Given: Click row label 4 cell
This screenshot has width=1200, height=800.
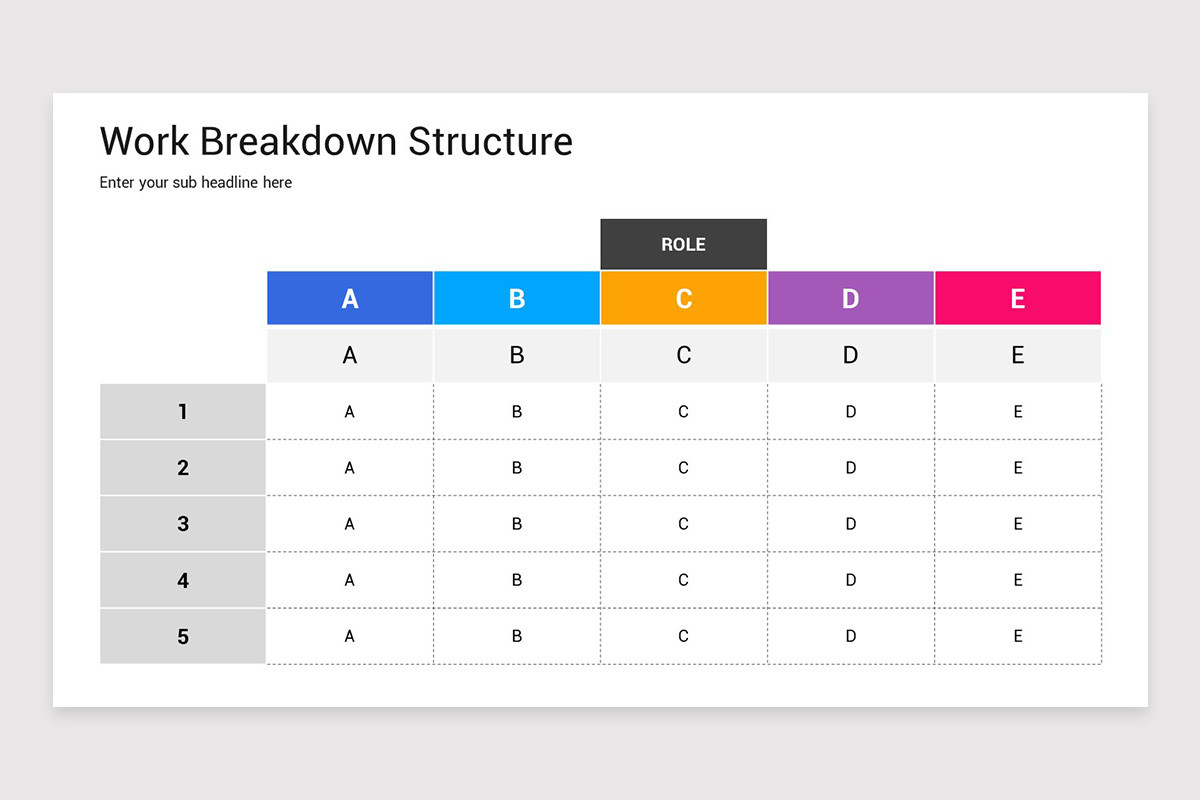Looking at the screenshot, I should [183, 580].
